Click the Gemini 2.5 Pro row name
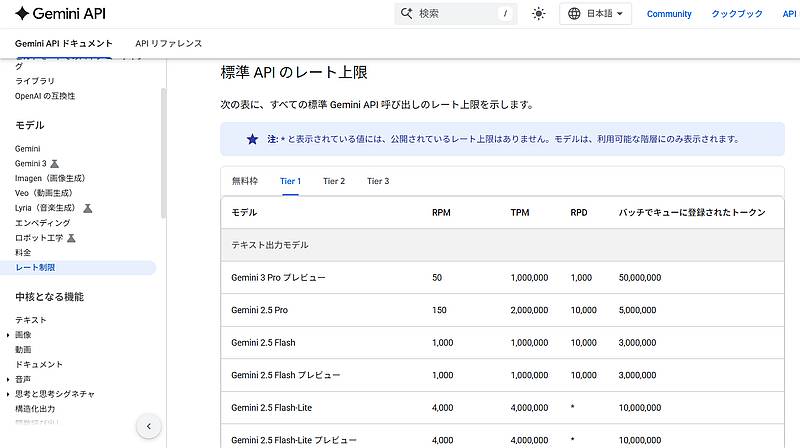This screenshot has height=448, width=800. click(259, 310)
